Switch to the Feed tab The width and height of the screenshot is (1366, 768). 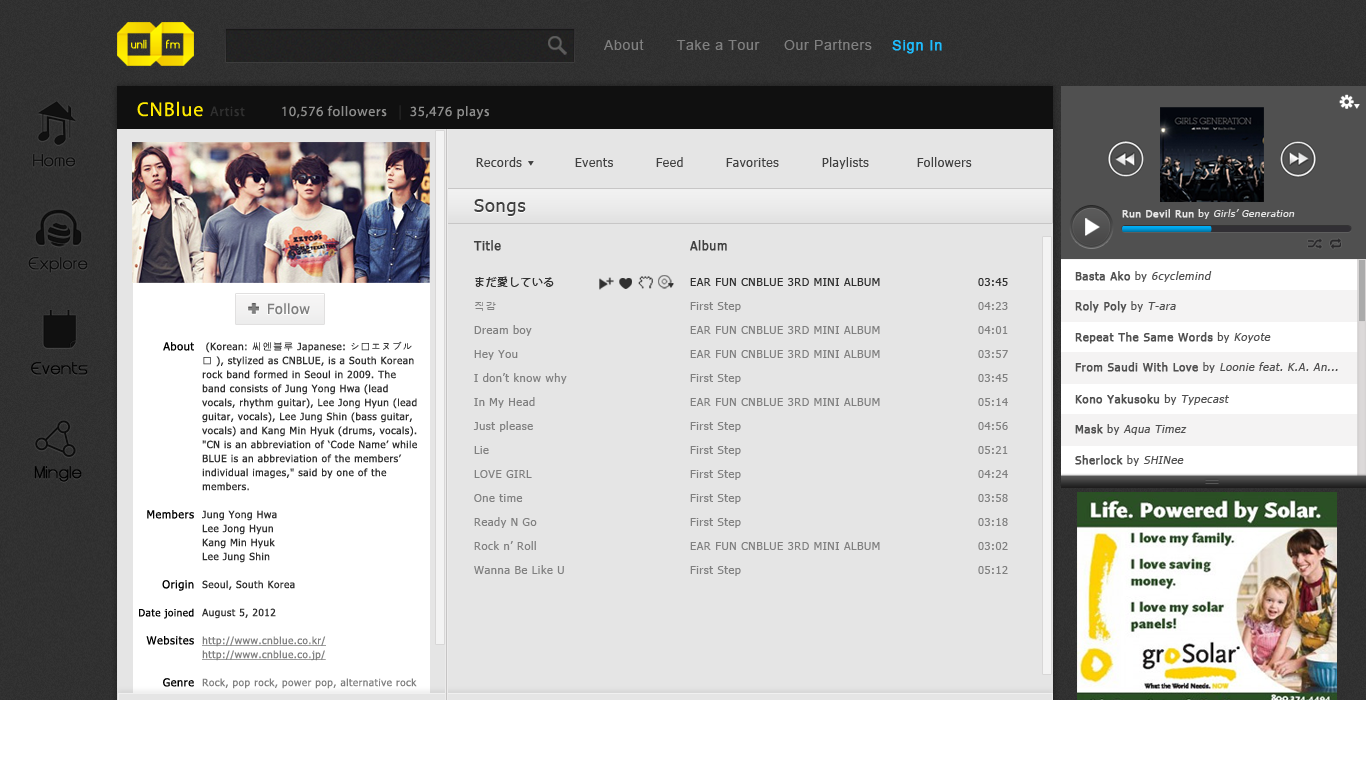(x=669, y=163)
